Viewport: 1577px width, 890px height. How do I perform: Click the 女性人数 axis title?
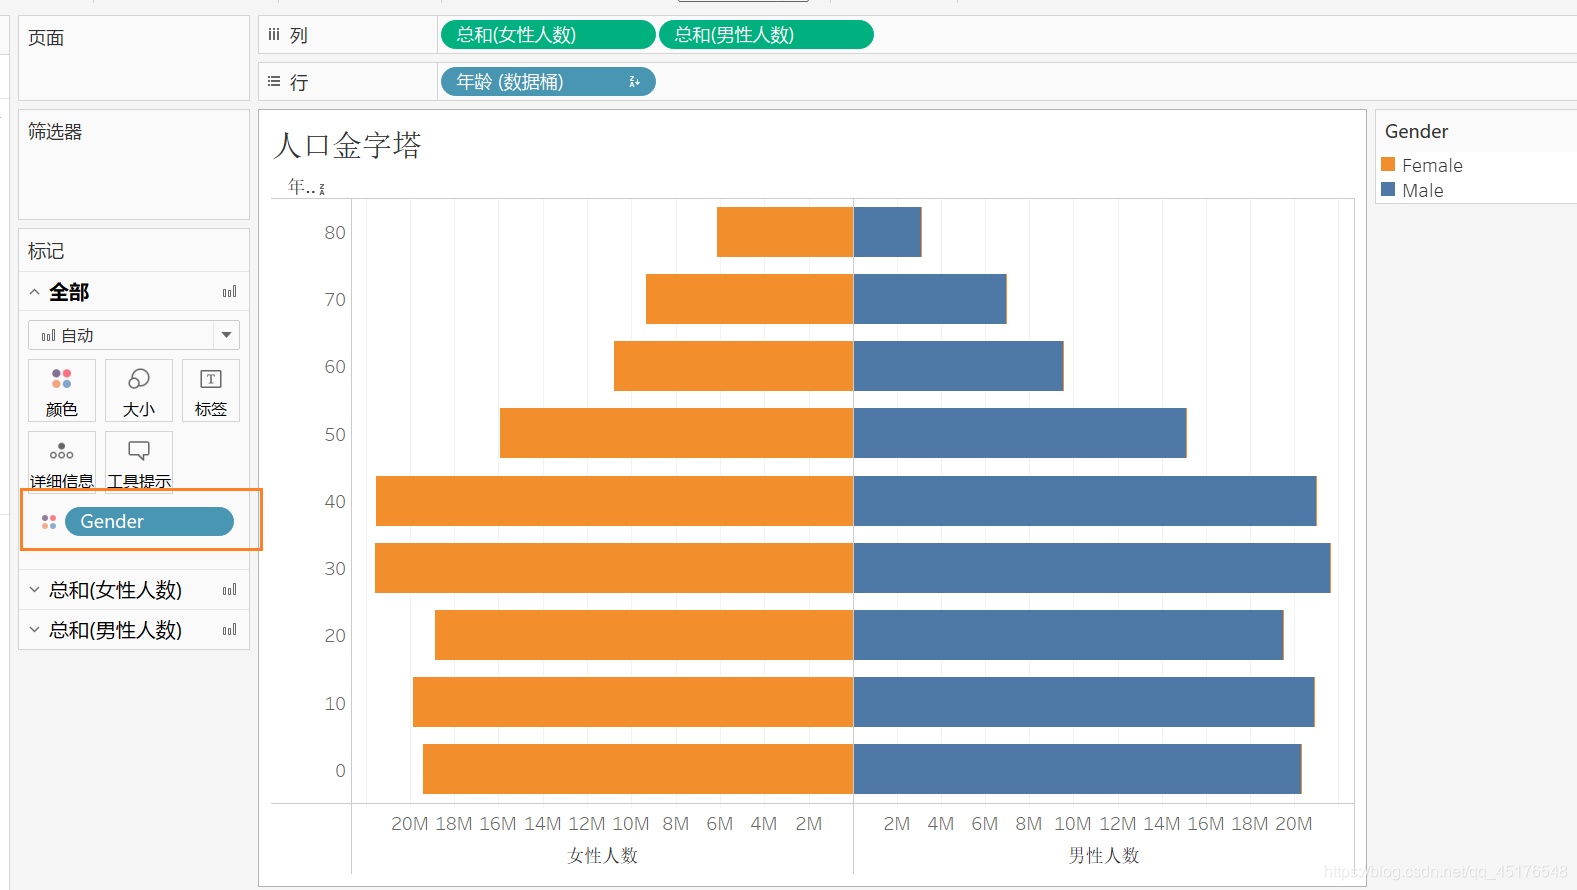(x=603, y=856)
